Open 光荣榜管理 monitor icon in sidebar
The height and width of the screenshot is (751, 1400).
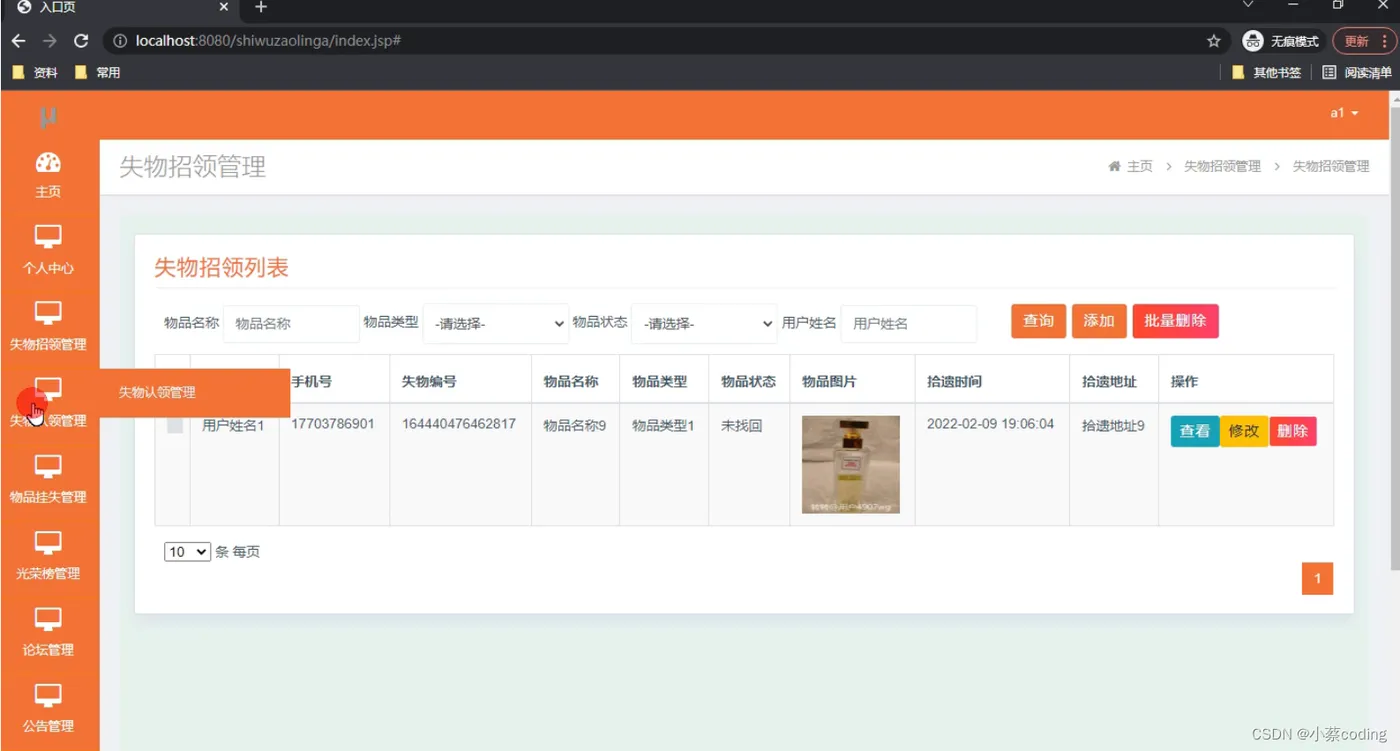(48, 542)
